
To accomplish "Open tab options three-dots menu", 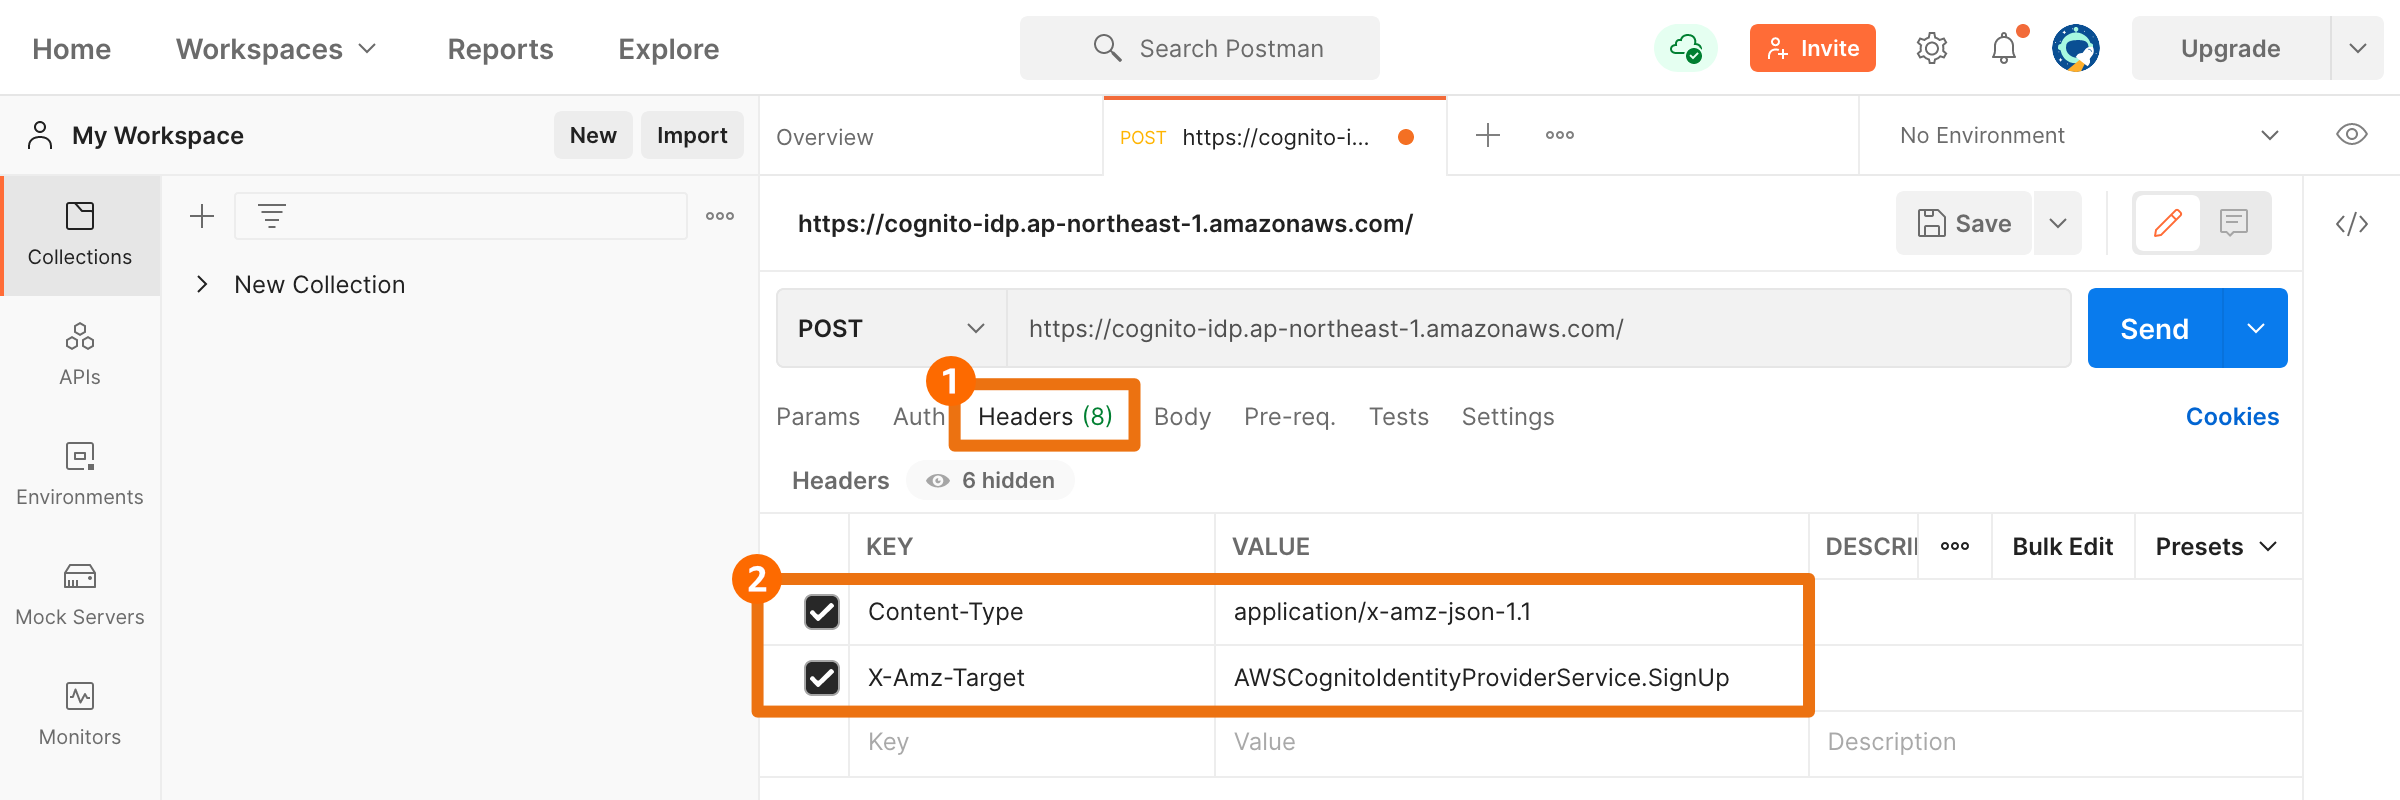I will 1560,135.
